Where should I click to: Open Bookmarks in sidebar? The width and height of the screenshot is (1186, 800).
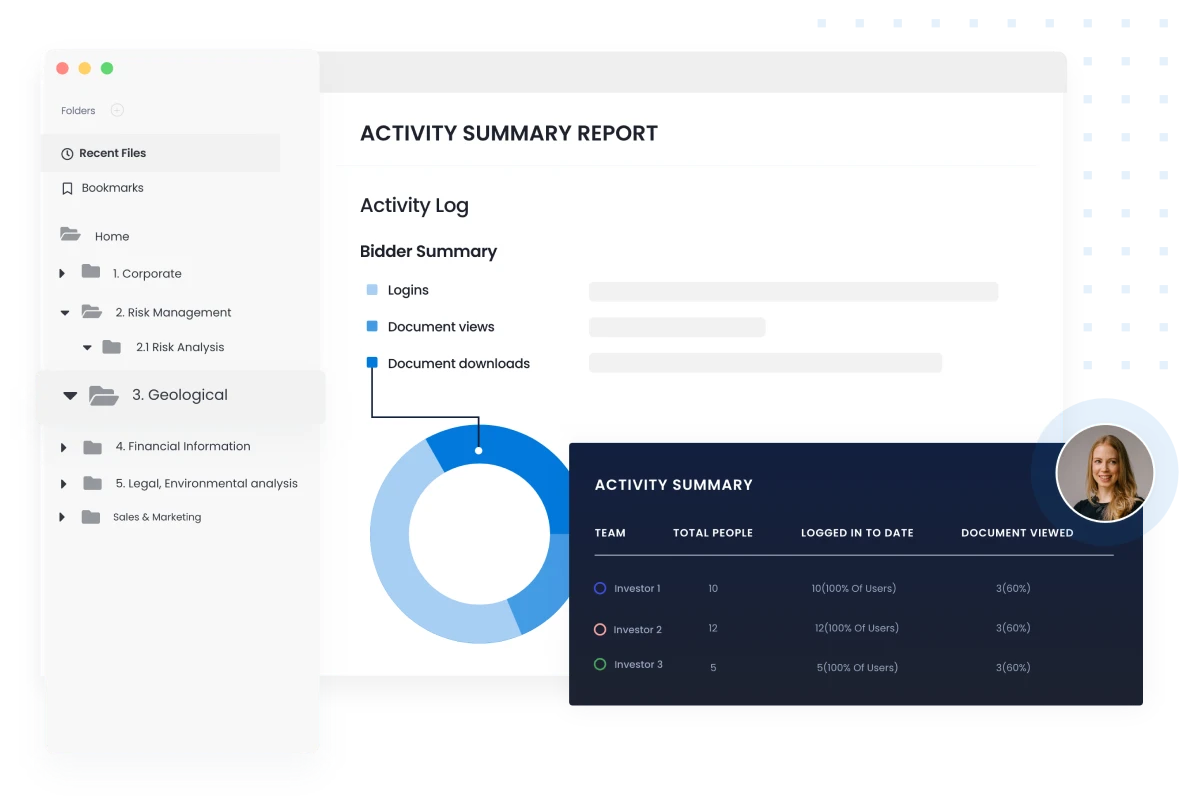(x=113, y=188)
